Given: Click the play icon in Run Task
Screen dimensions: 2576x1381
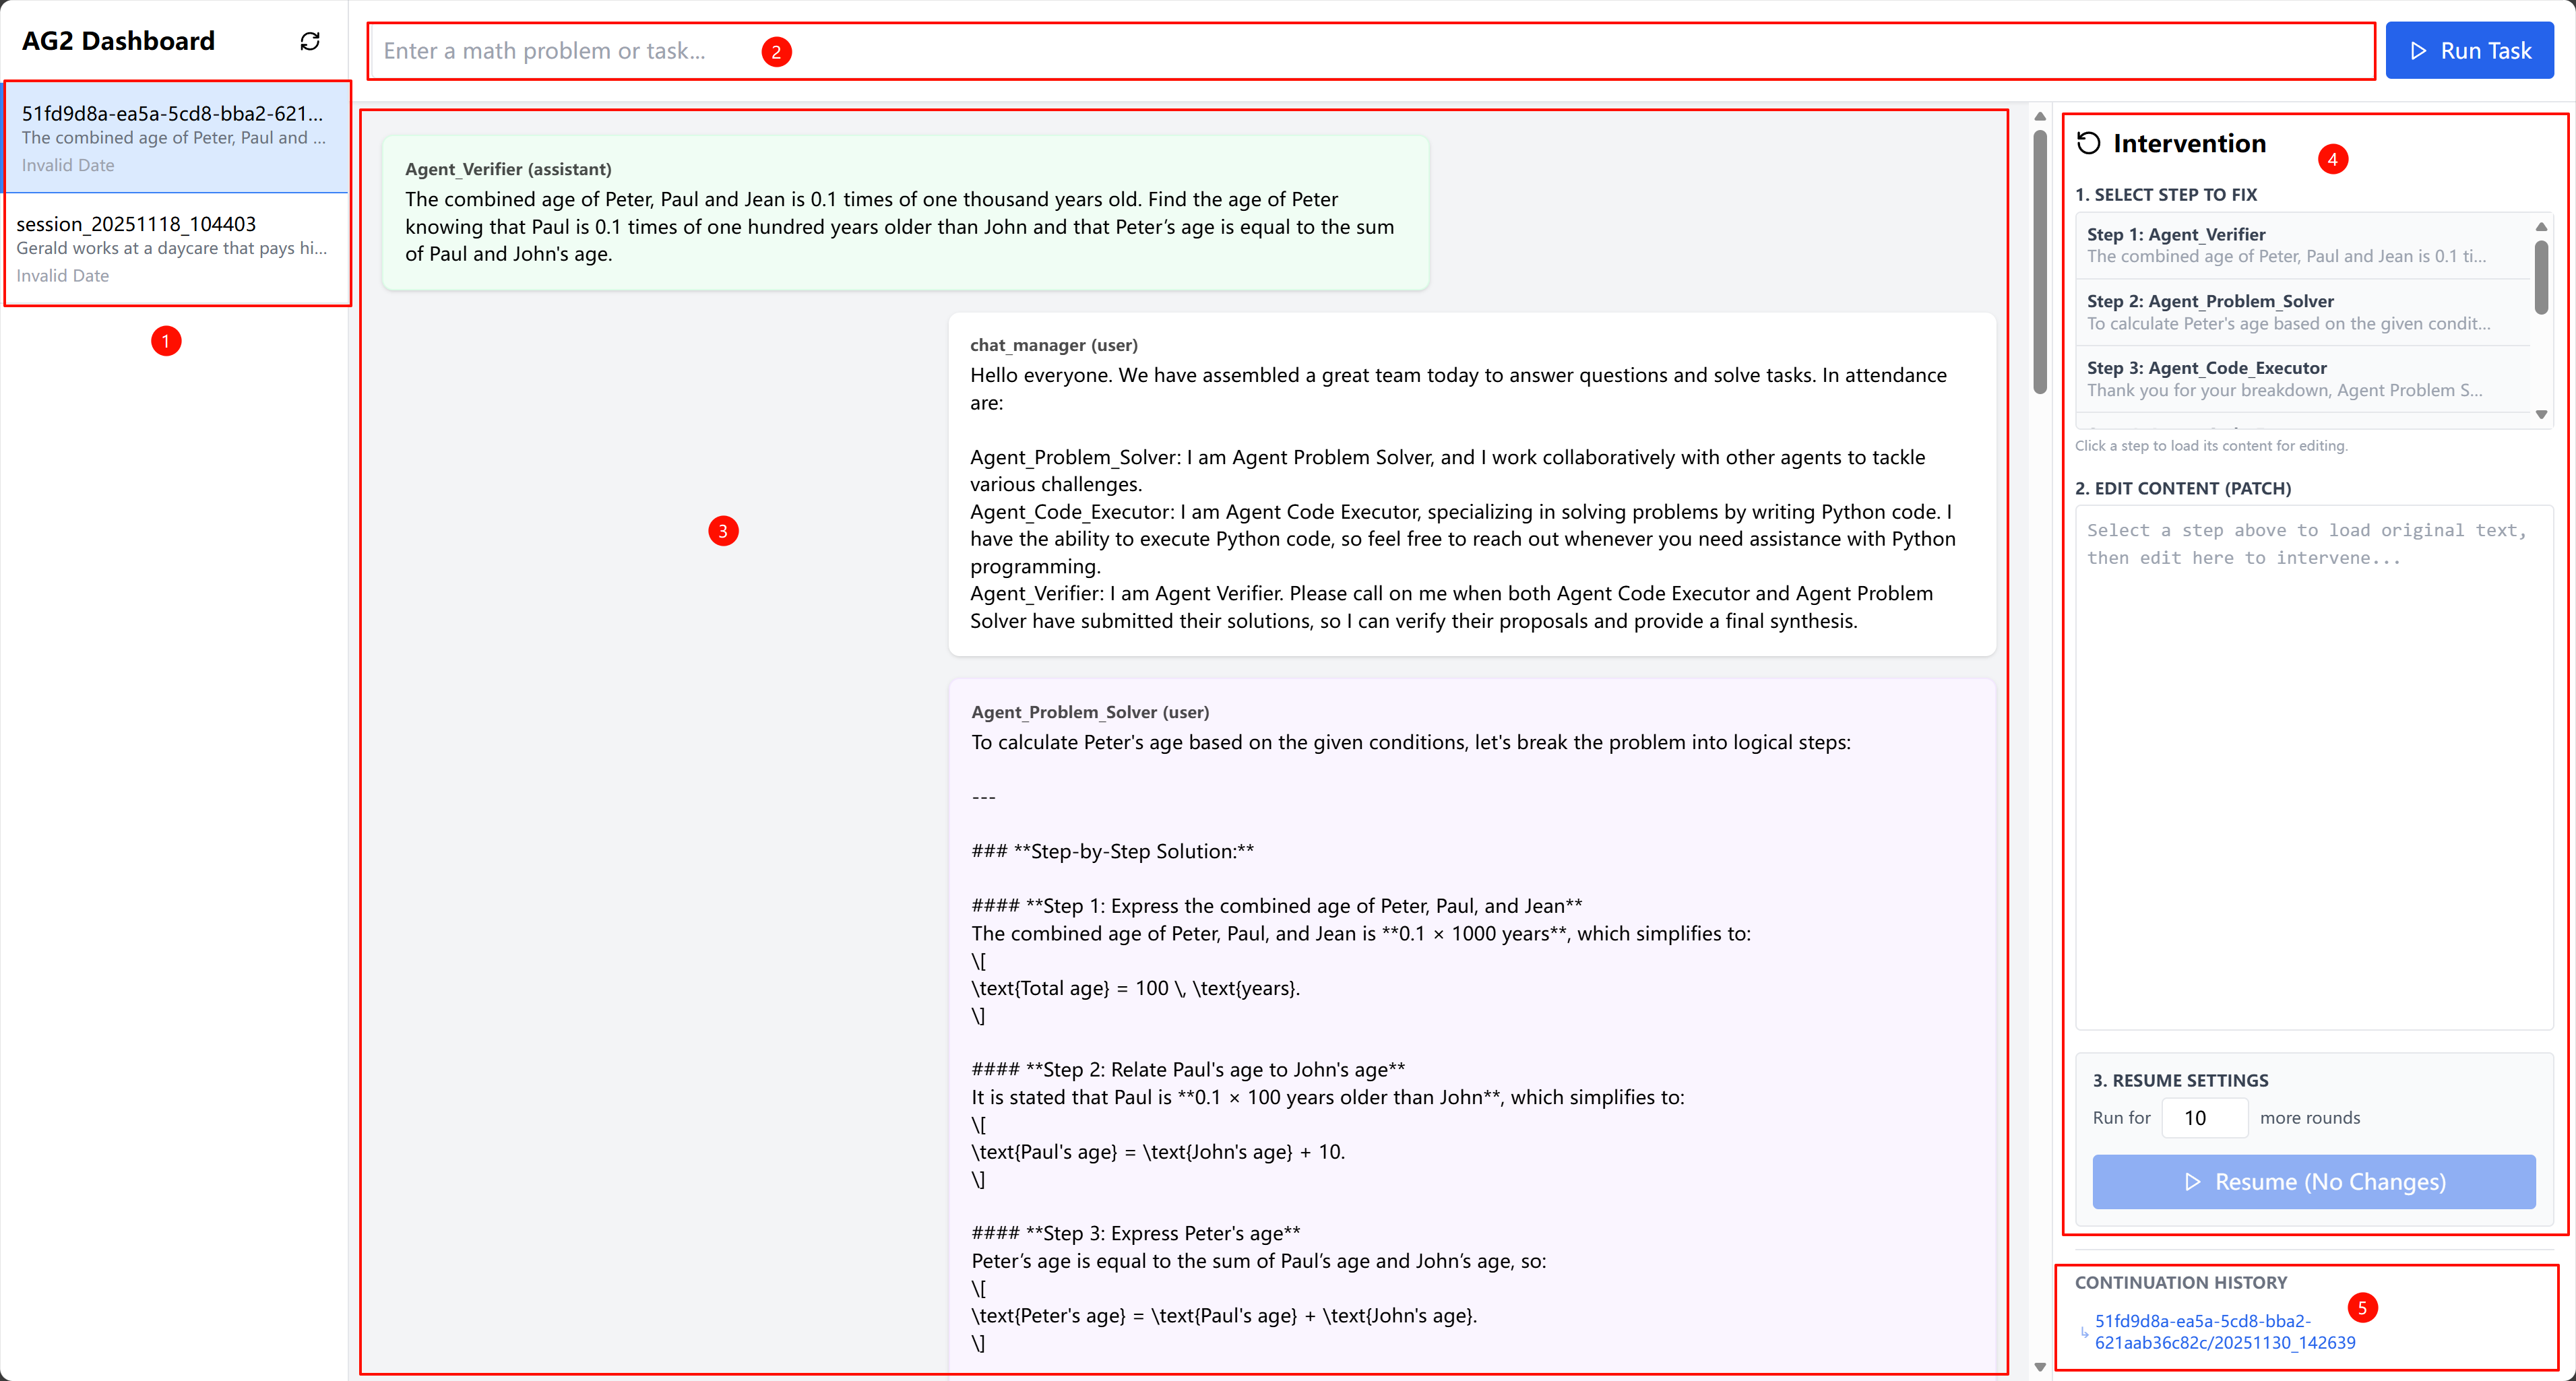Looking at the screenshot, I should coord(2418,51).
